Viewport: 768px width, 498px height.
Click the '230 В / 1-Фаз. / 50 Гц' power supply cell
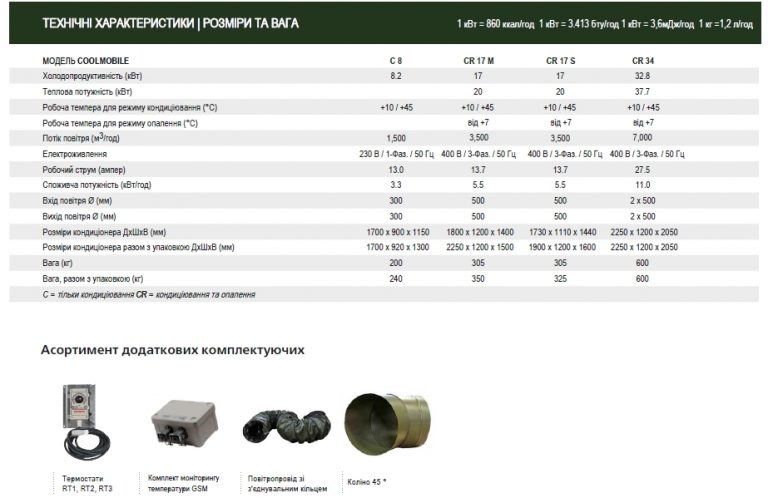pyautogui.click(x=396, y=154)
